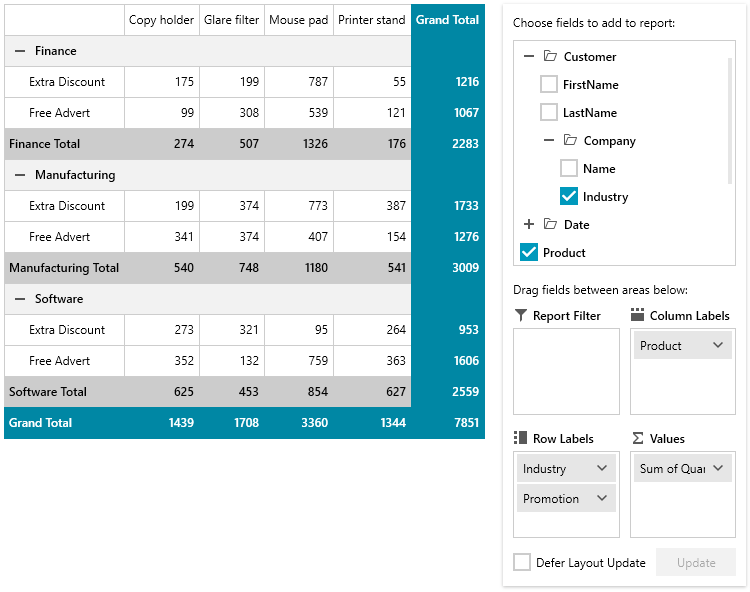Click the empty Report Filter drop area
750x592 pixels.
pos(566,372)
